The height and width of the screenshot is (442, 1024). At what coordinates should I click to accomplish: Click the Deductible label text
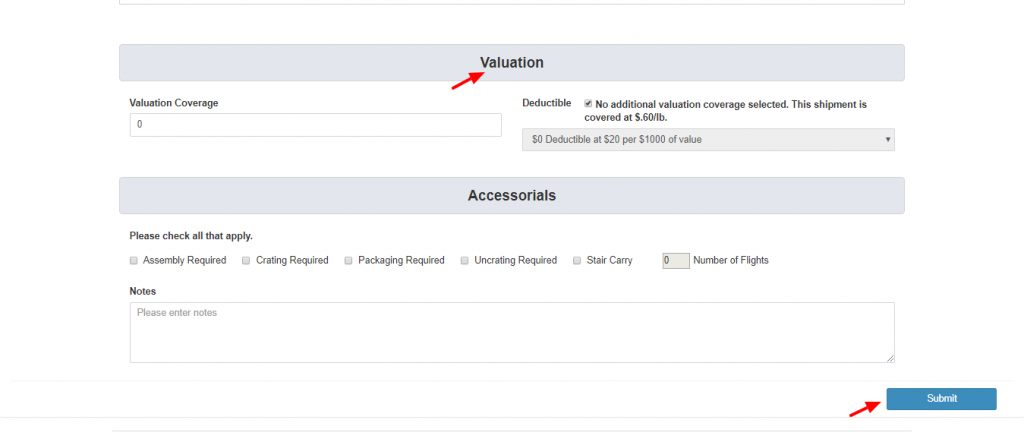pyautogui.click(x=547, y=103)
